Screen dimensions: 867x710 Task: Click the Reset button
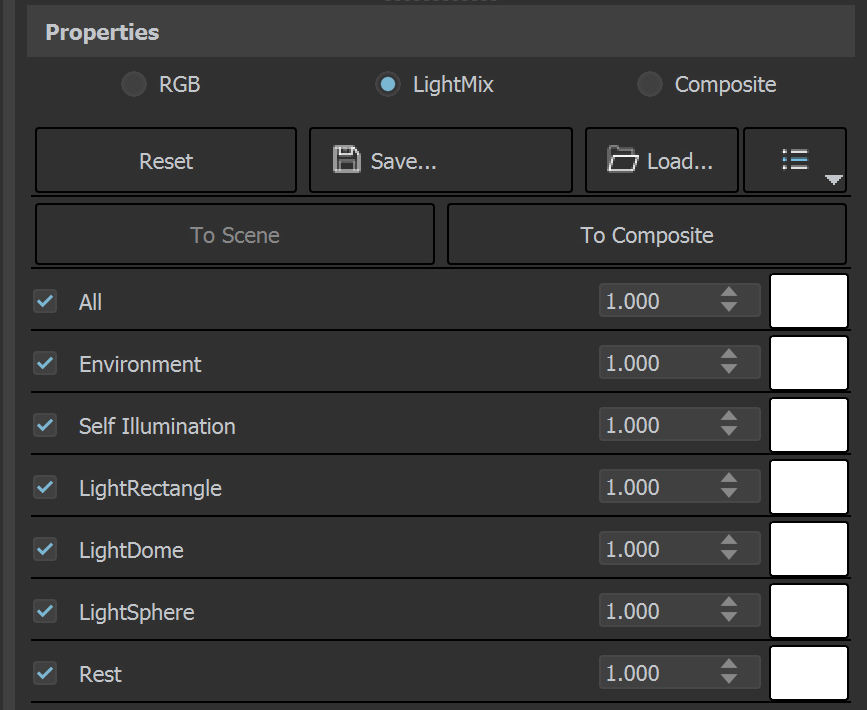[x=166, y=160]
